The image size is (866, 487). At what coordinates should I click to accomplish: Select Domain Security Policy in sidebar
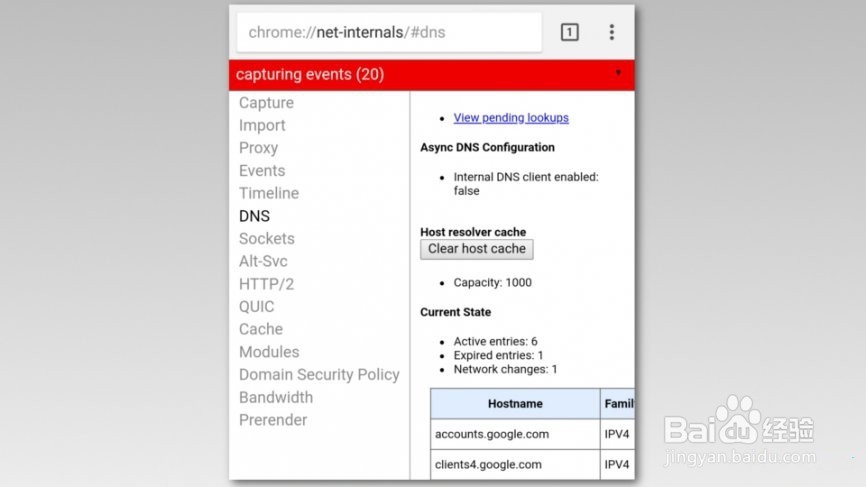coord(319,375)
